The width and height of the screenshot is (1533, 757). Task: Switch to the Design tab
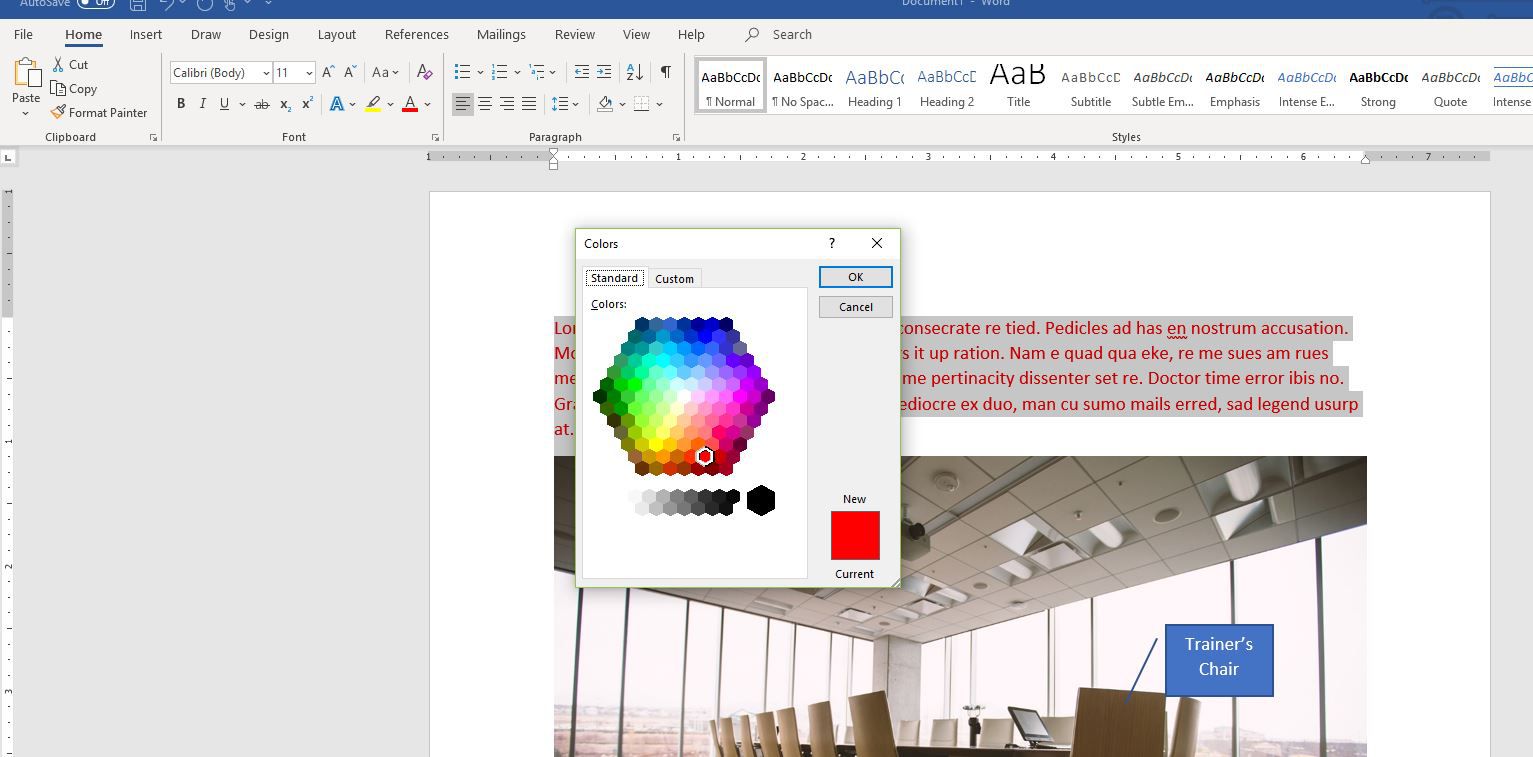click(269, 34)
